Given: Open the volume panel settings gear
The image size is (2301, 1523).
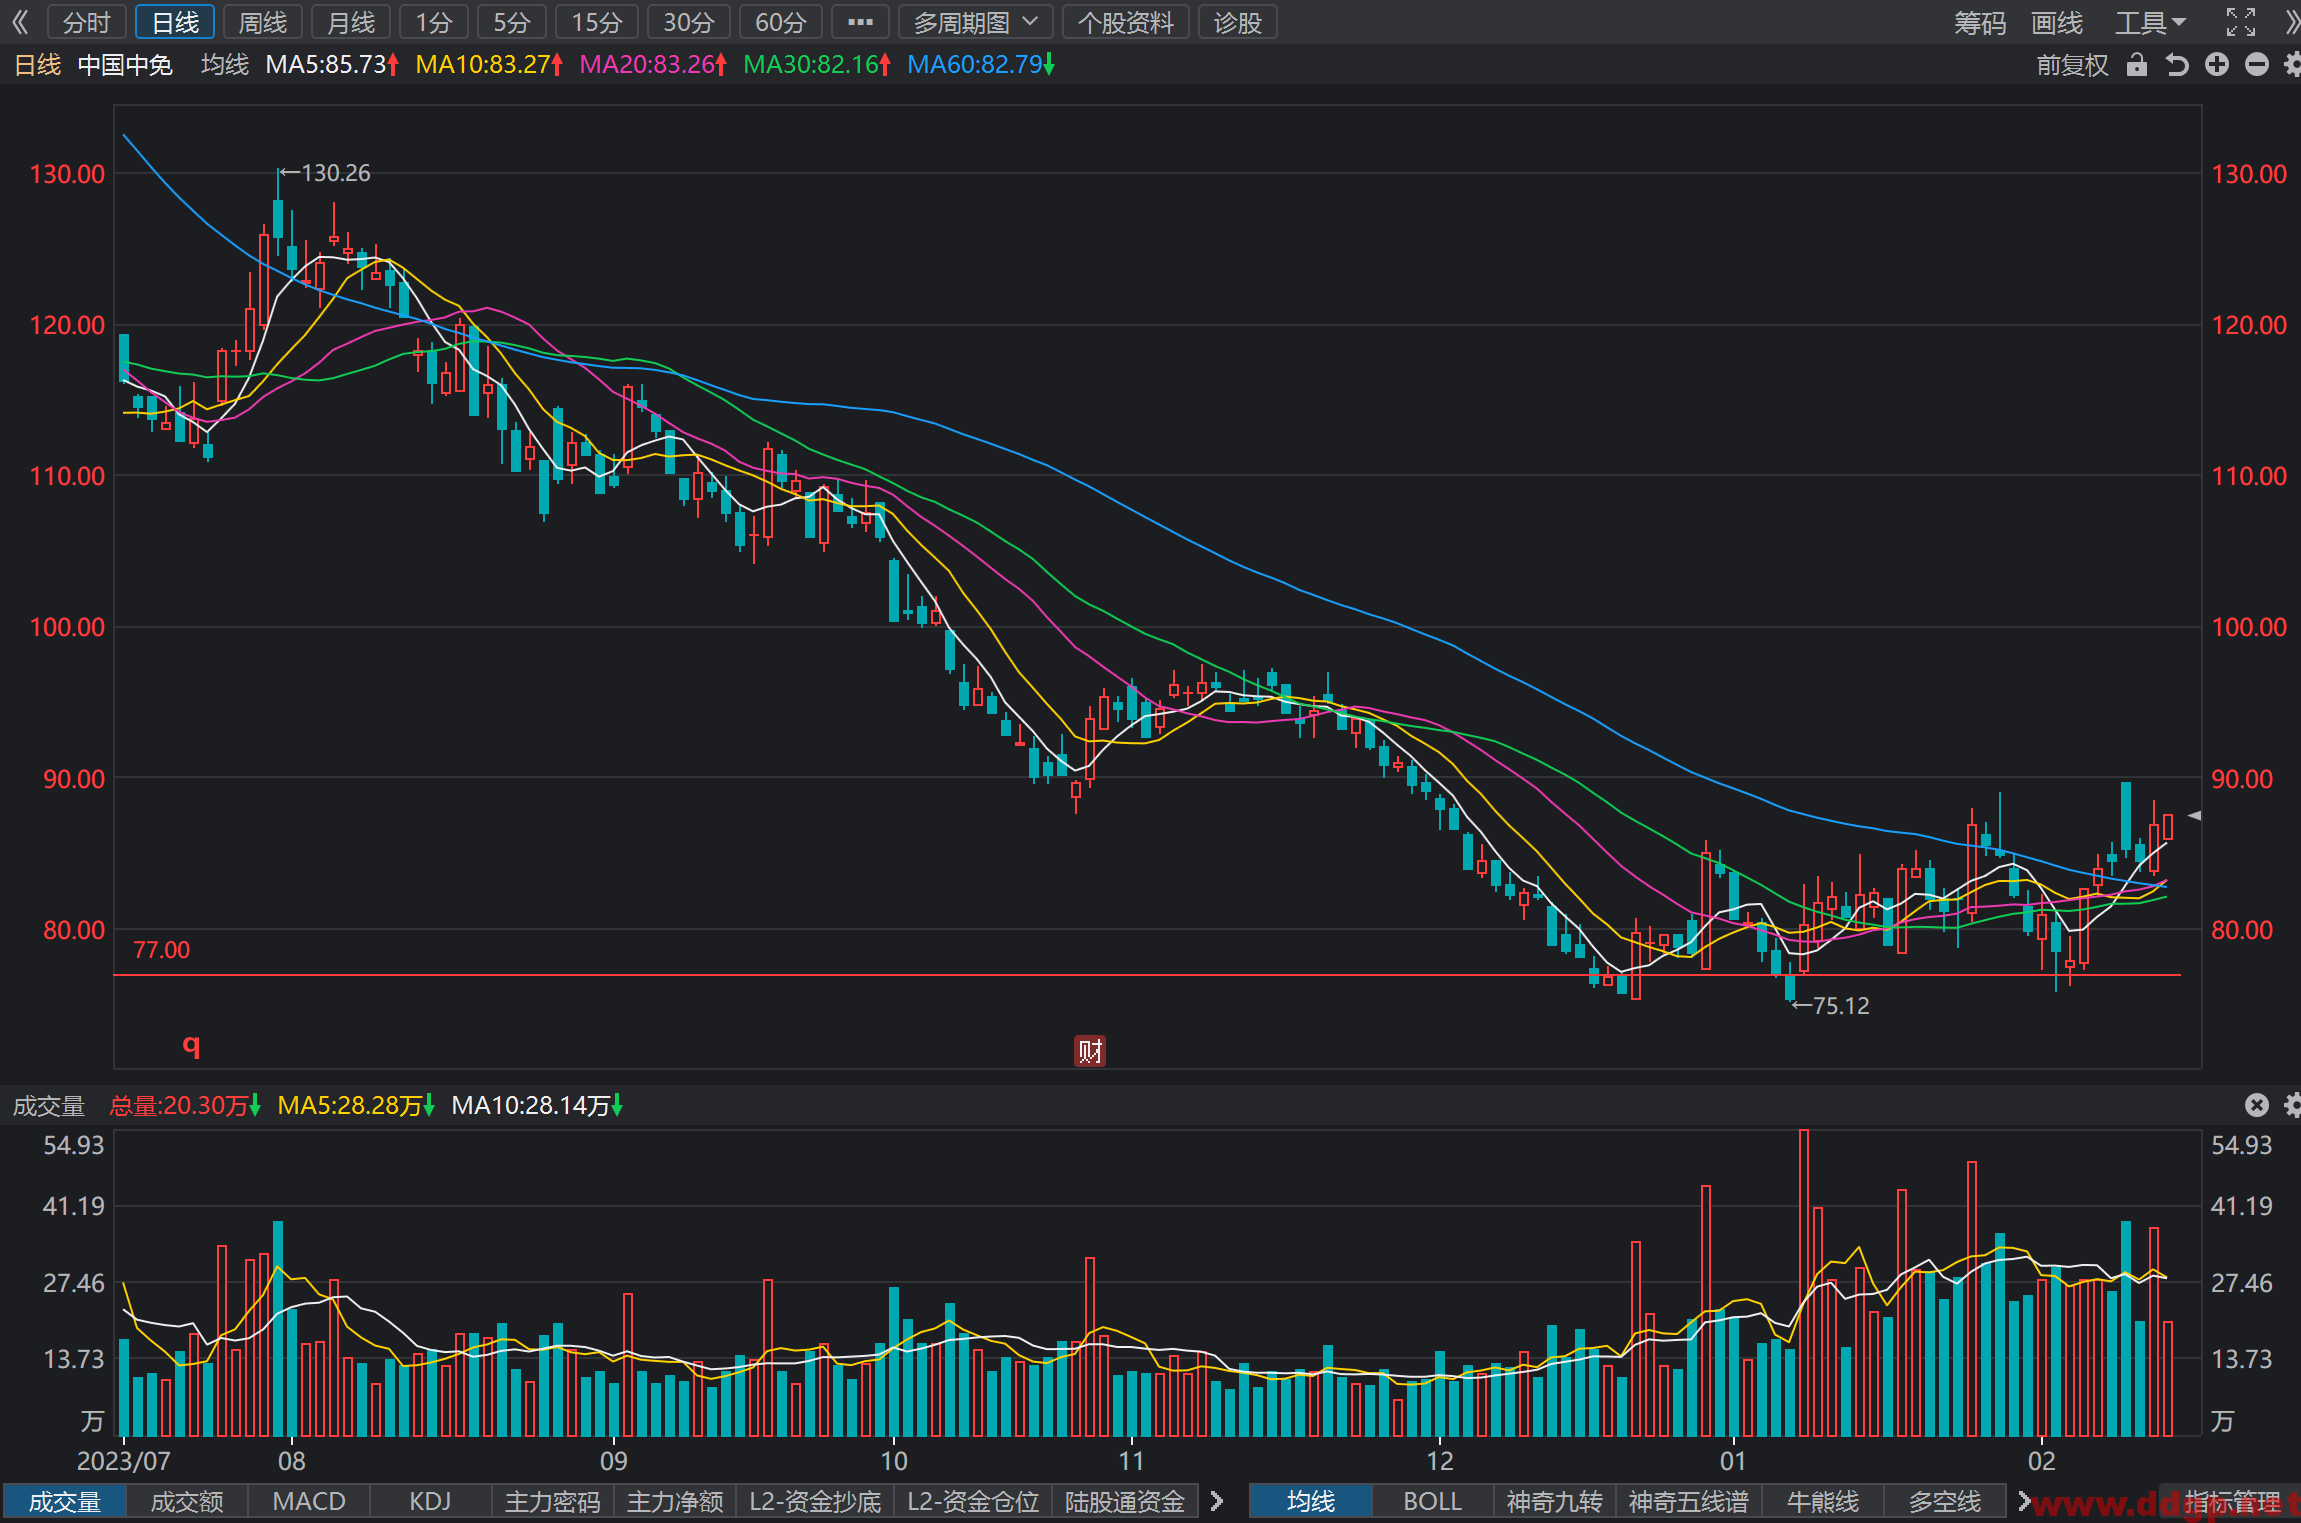Looking at the screenshot, I should pyautogui.click(x=2293, y=1105).
